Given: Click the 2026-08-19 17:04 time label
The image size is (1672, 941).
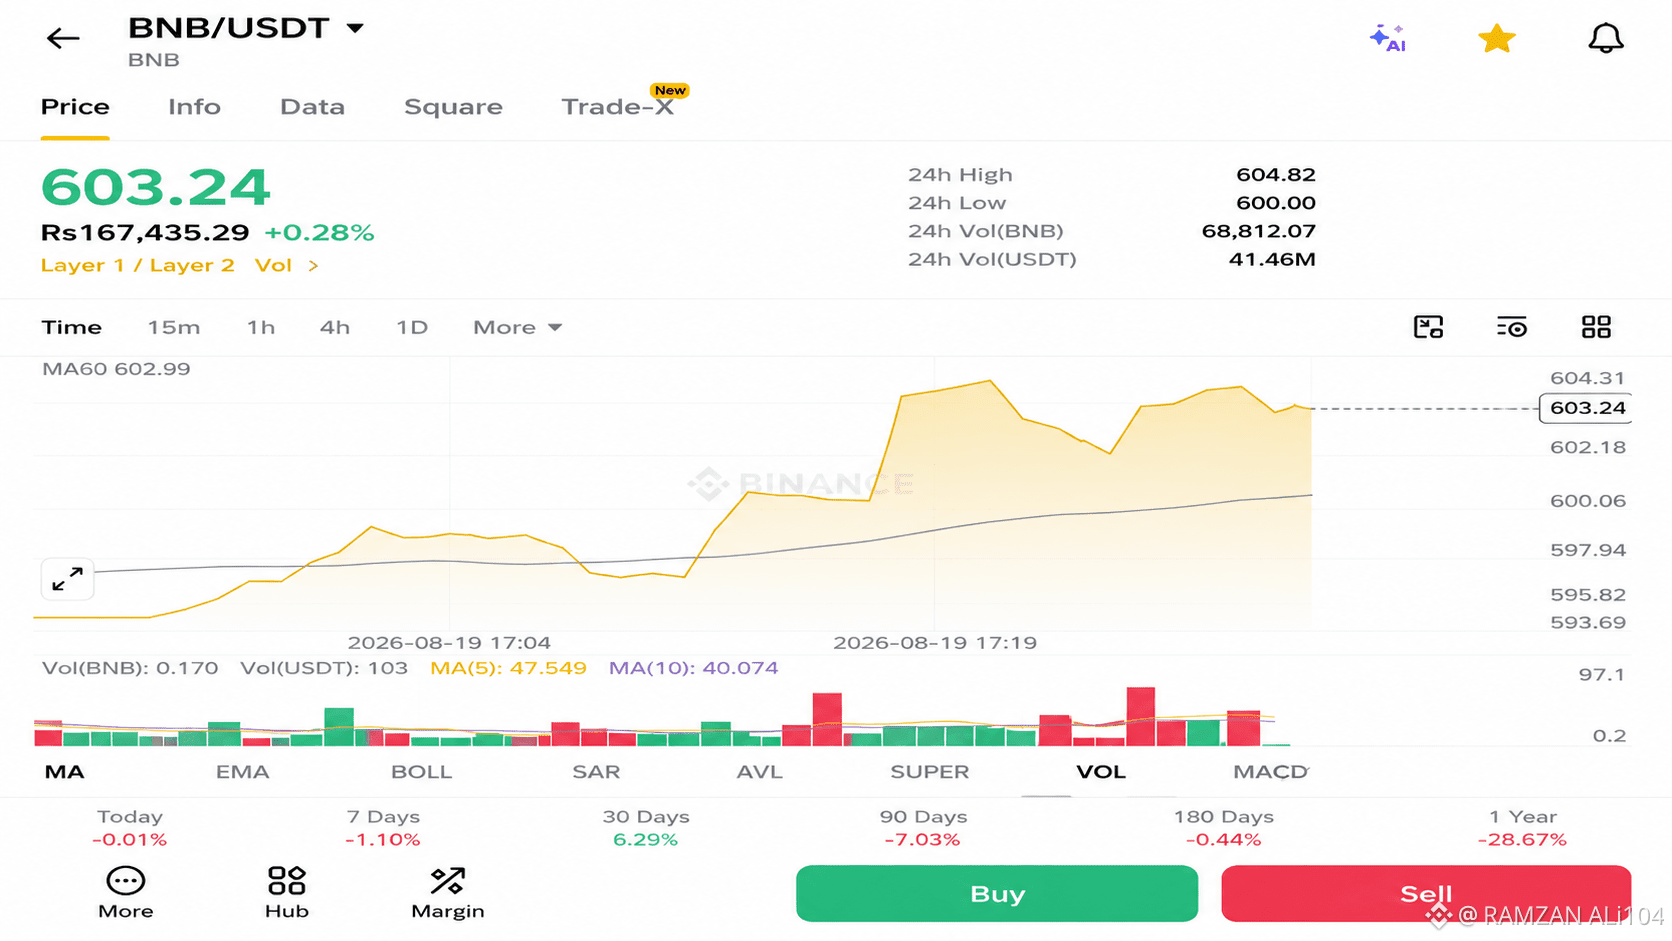Looking at the screenshot, I should pyautogui.click(x=449, y=643).
